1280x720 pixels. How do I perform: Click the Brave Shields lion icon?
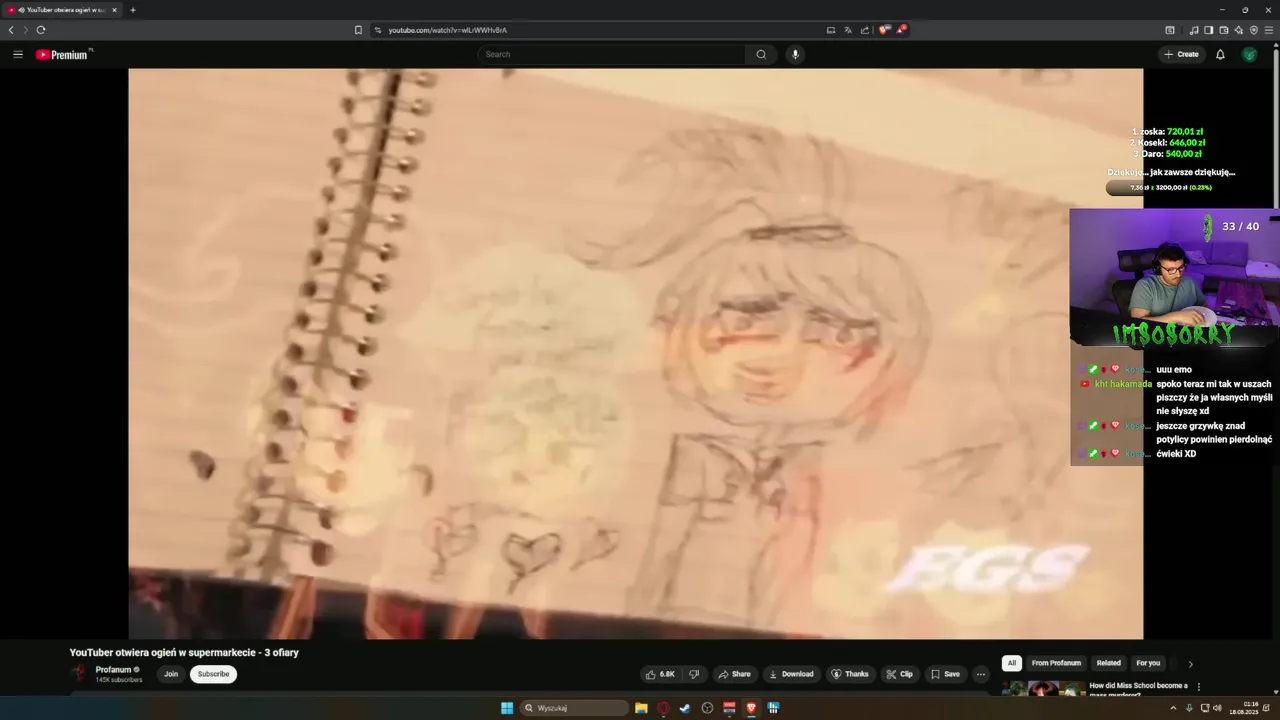click(x=884, y=30)
